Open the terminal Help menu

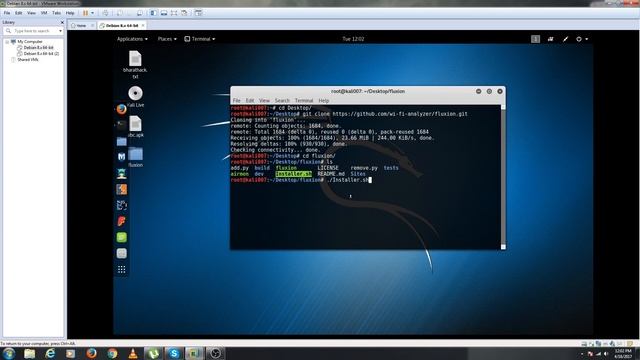pos(324,100)
